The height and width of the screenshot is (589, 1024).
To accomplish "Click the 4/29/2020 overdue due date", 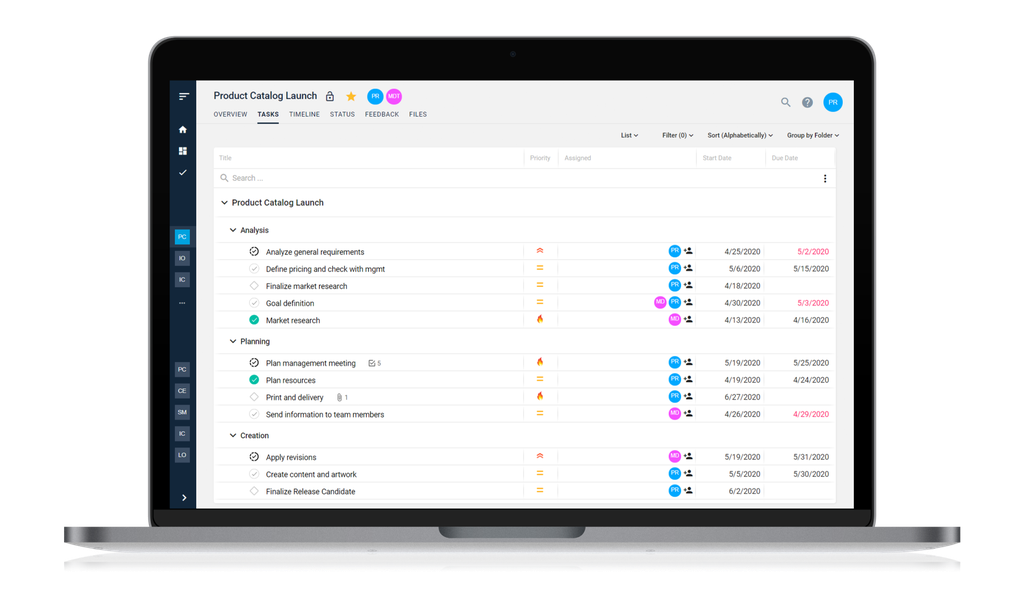I will (810, 414).
